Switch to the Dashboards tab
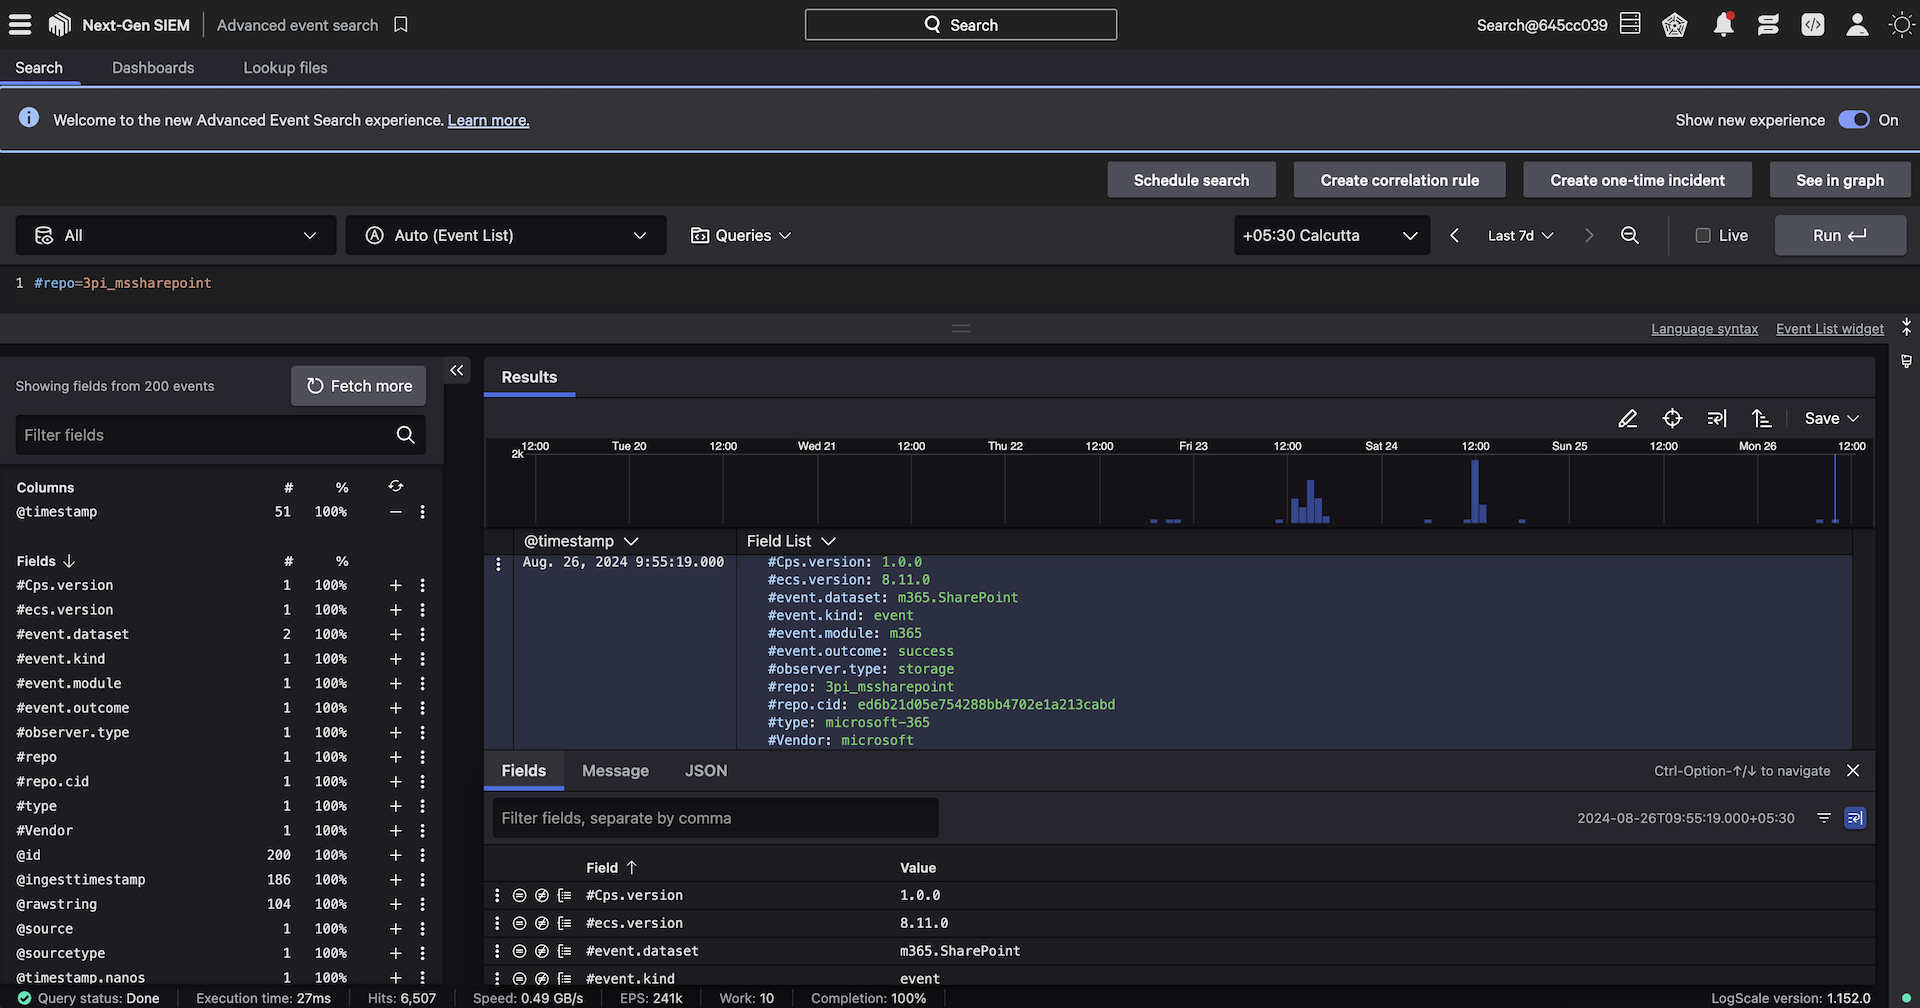The image size is (1920, 1008). tap(153, 68)
